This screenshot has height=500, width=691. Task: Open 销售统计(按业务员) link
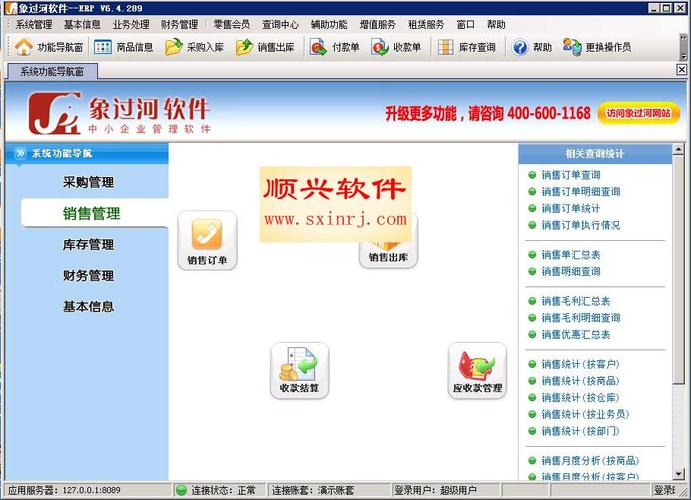(x=585, y=415)
